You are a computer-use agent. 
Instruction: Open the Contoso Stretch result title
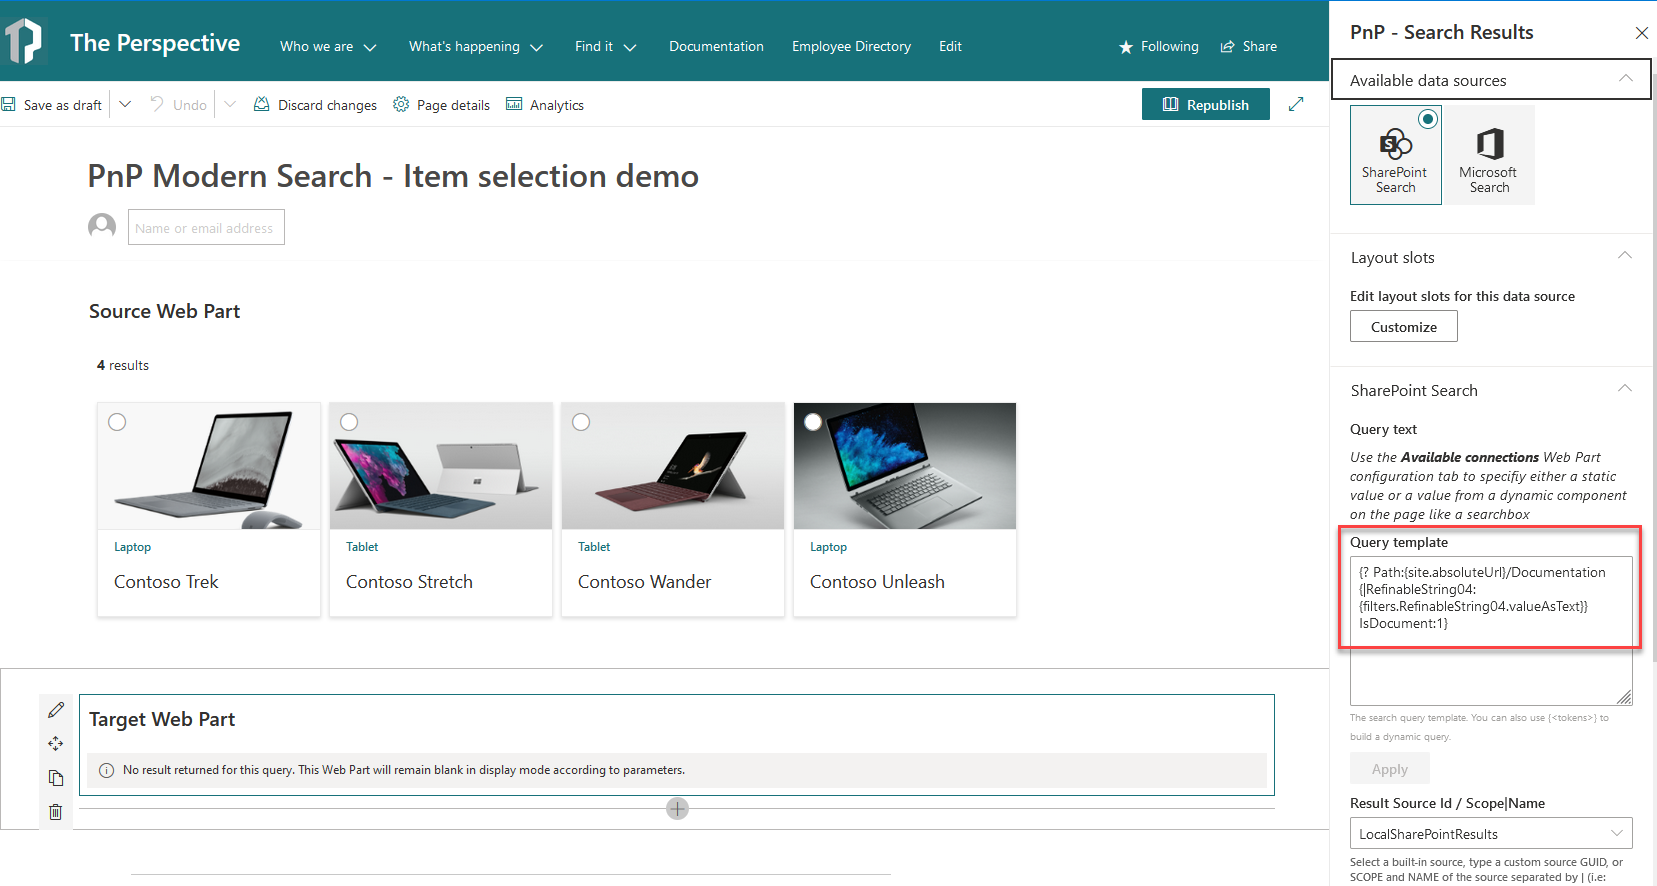[409, 582]
